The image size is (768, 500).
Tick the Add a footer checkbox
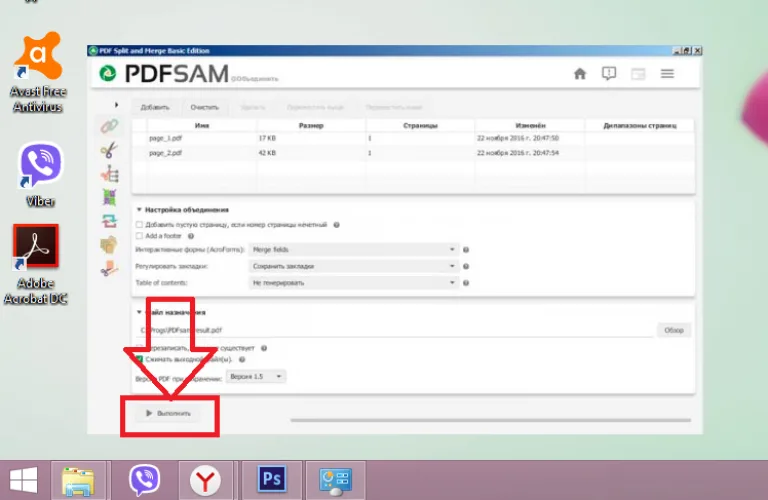click(x=140, y=236)
